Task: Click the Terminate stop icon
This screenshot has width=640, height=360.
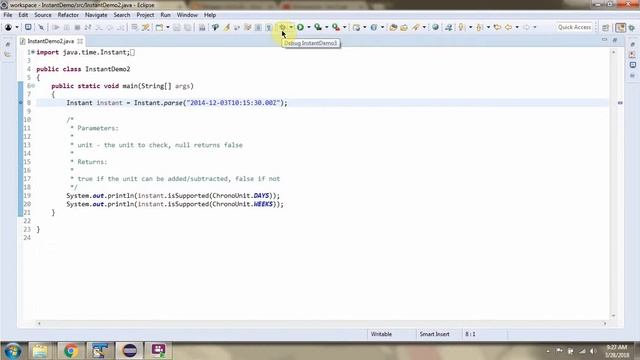Action: click(77, 27)
